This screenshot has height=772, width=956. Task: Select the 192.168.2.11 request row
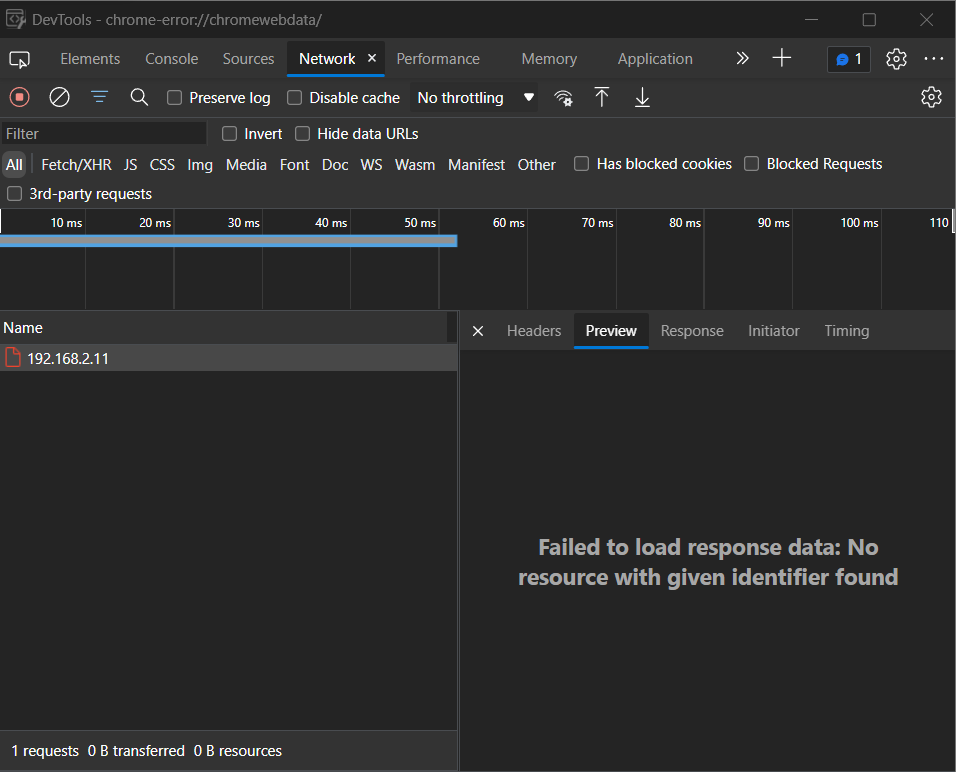point(229,358)
